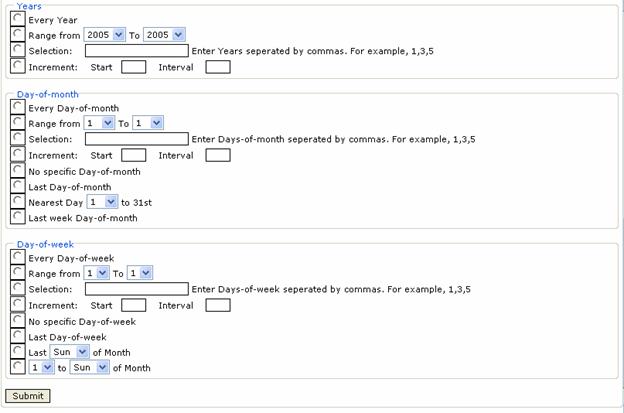
Task: Open the Years range start dropdown
Action: 105,35
